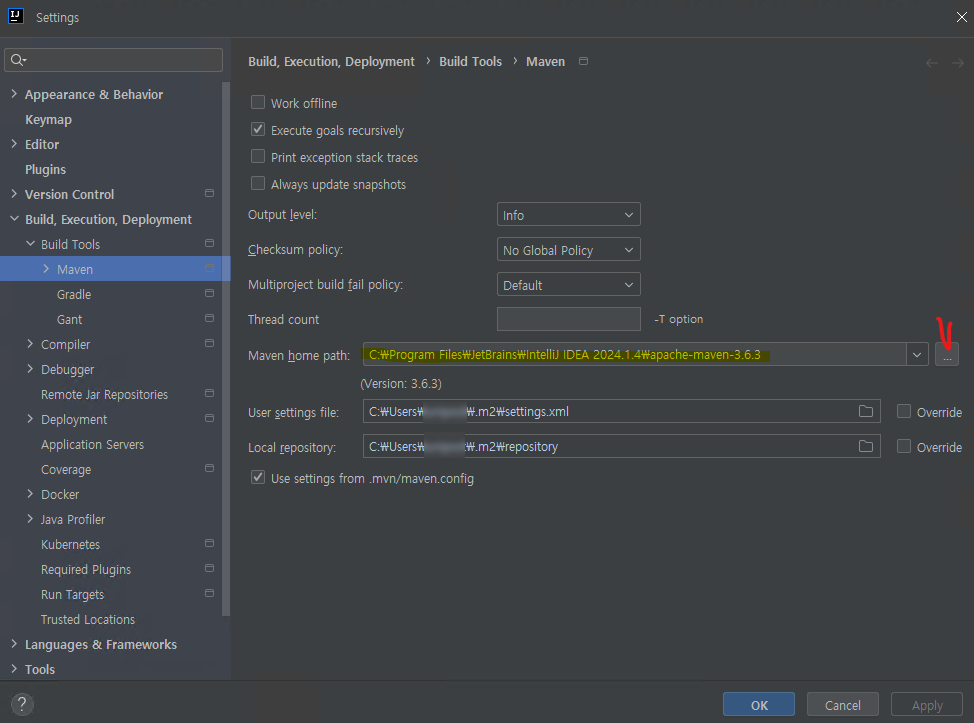Viewport: 974px width, 723px height.
Task: Check Override for user settings file
Action: 904,411
